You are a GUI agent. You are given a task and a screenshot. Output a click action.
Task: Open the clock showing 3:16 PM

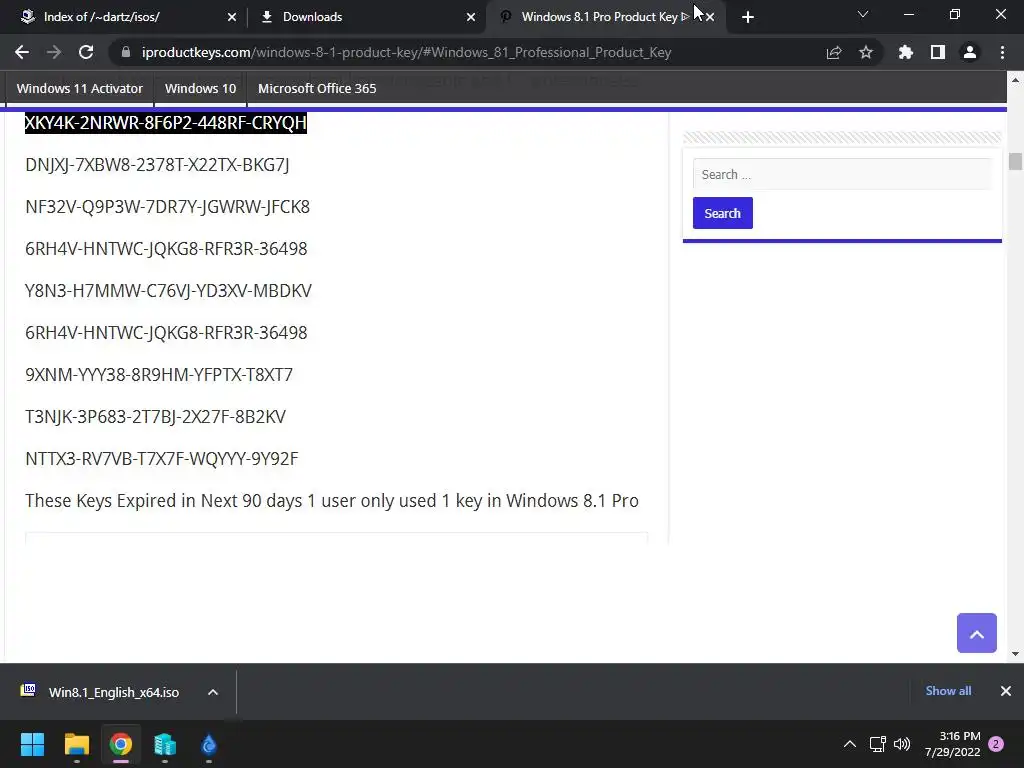tap(952, 744)
